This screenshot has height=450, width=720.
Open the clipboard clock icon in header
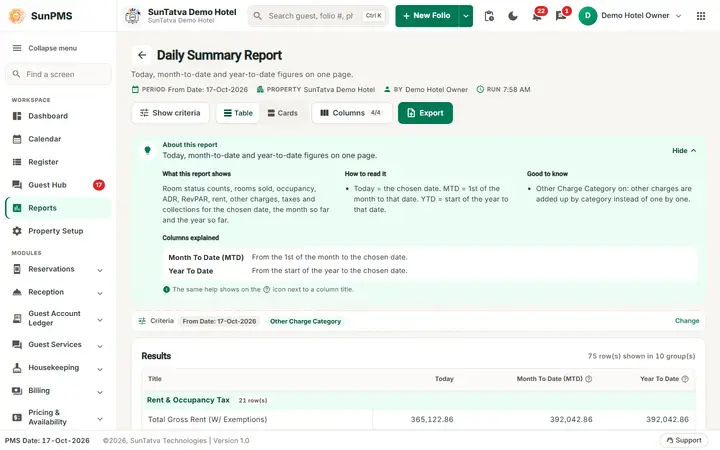coord(489,16)
